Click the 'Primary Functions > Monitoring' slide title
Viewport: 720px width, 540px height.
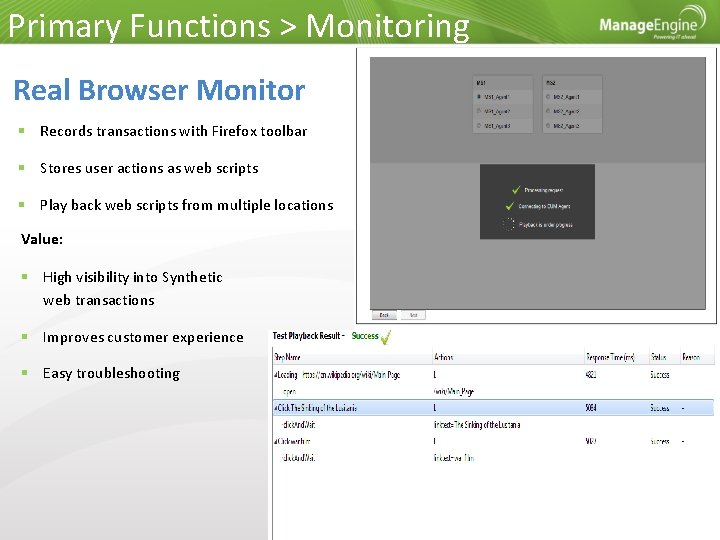point(239,26)
